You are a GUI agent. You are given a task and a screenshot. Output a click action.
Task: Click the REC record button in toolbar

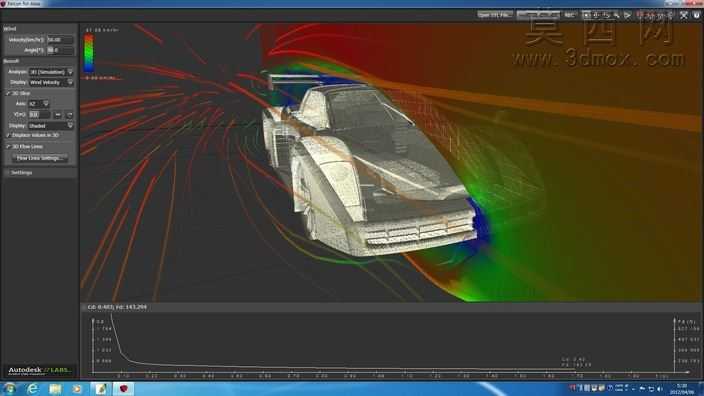click(569, 15)
